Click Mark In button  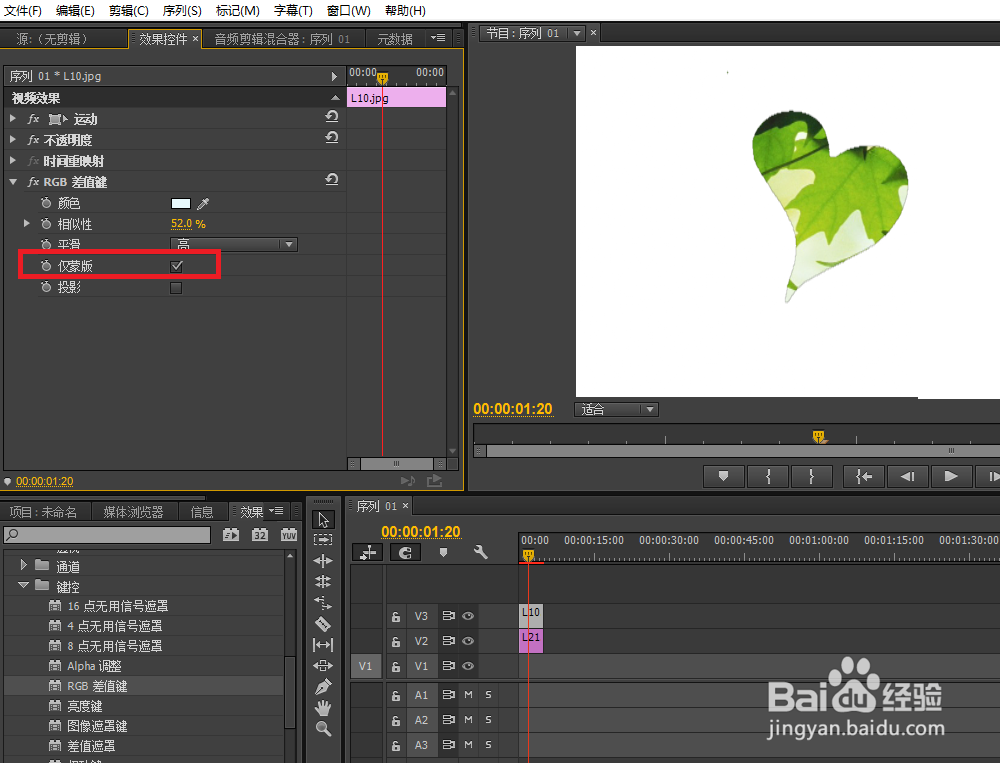768,477
